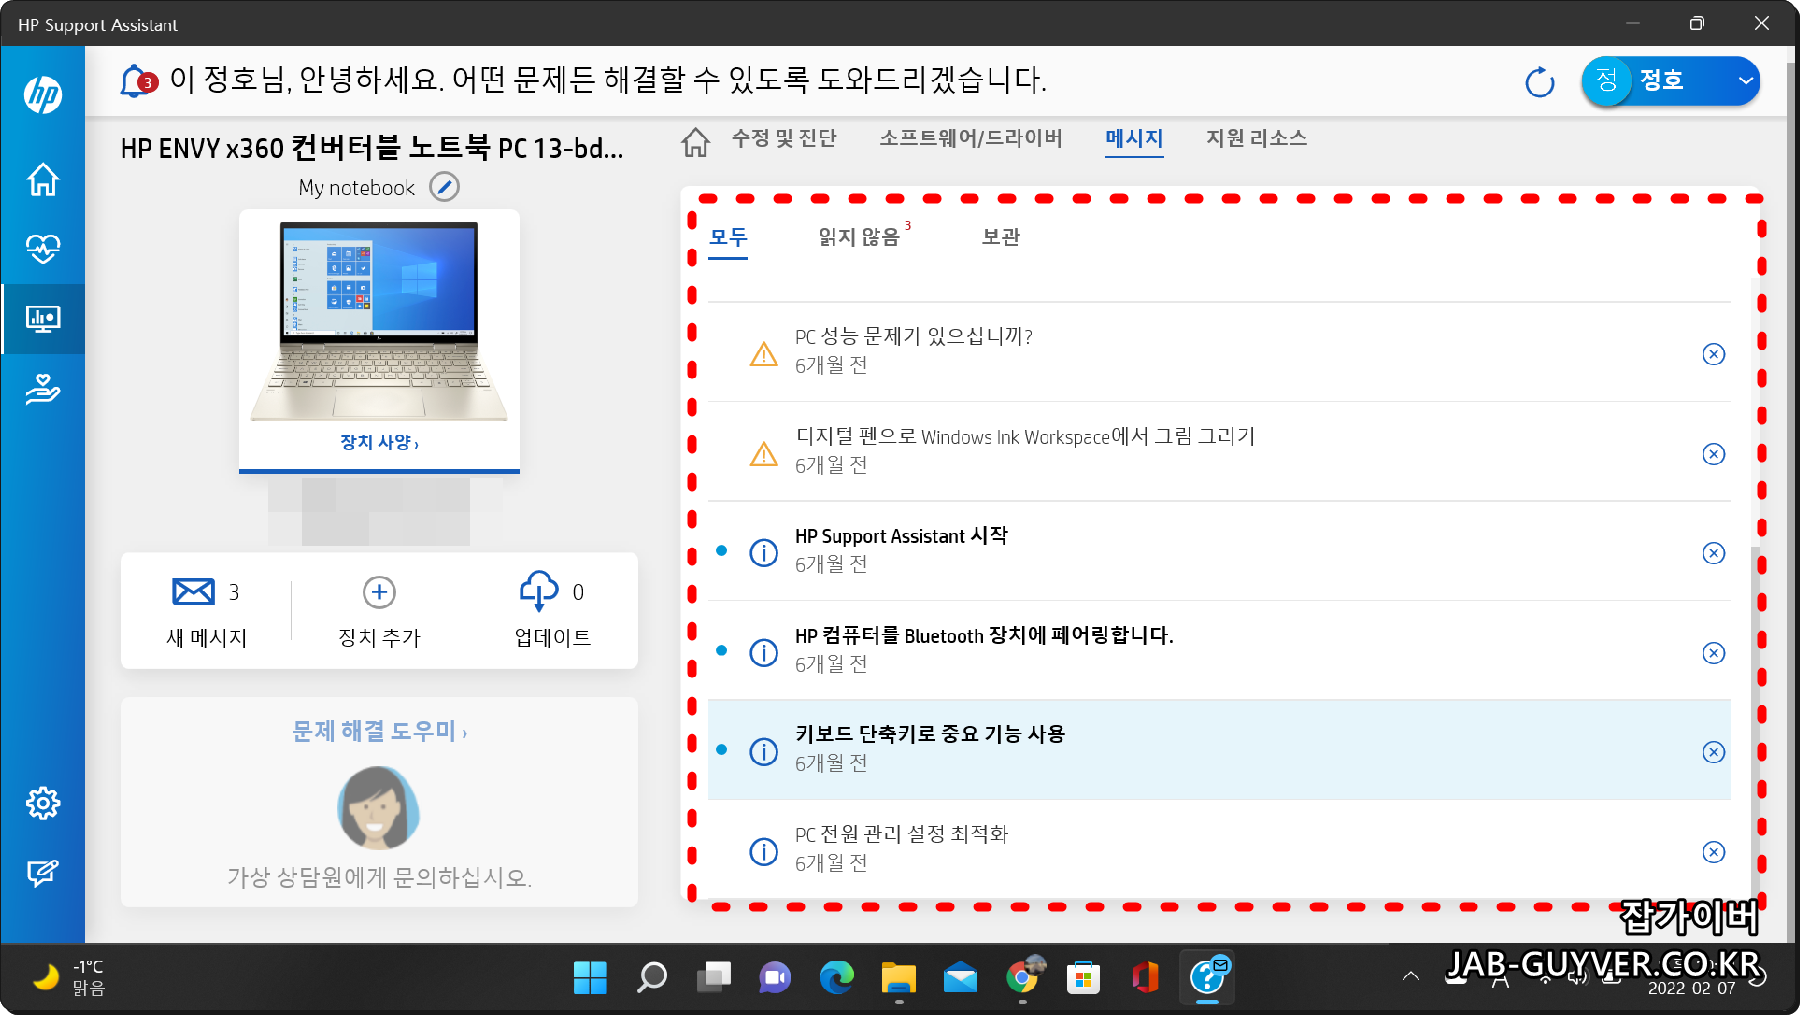Click info icon of HP Support Assistant 시작
The width and height of the screenshot is (1800, 1015).
coord(764,553)
